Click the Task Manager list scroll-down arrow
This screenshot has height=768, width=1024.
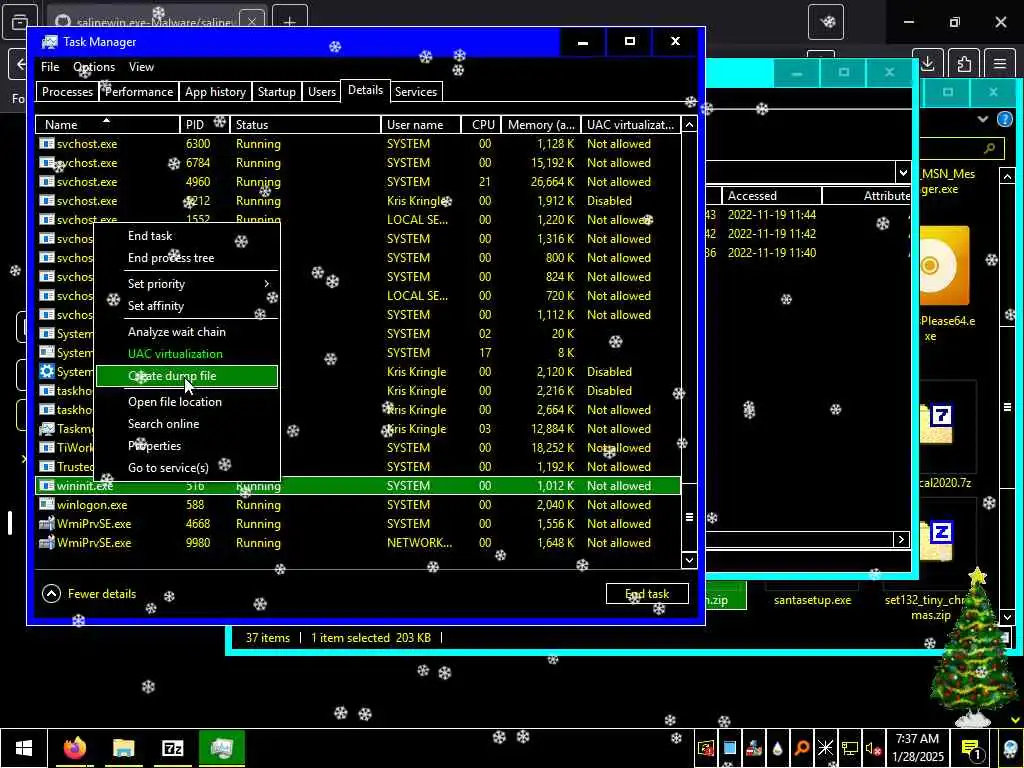tap(689, 560)
